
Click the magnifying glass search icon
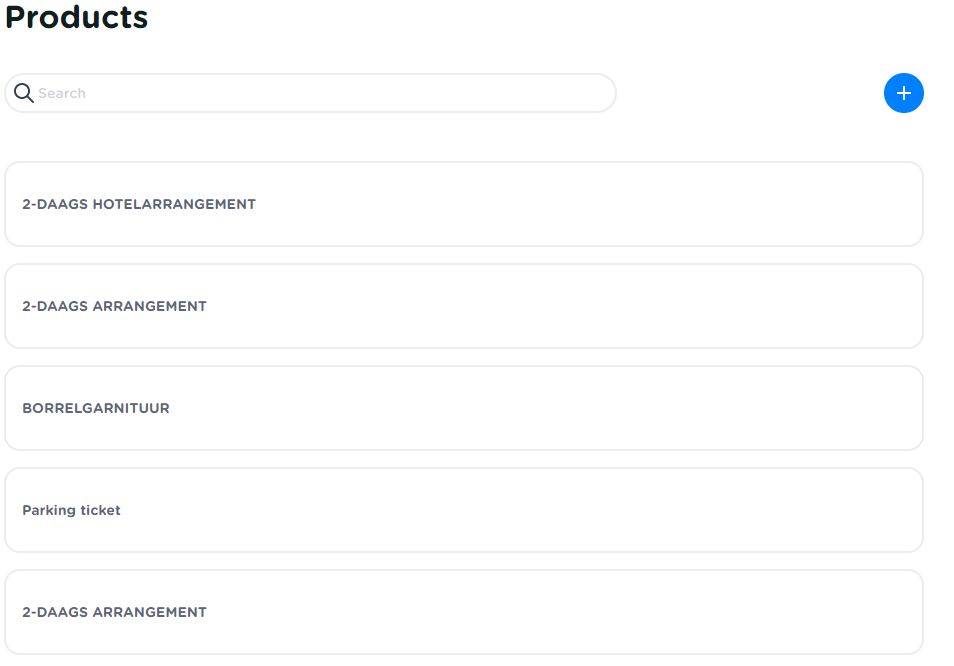pos(23,93)
